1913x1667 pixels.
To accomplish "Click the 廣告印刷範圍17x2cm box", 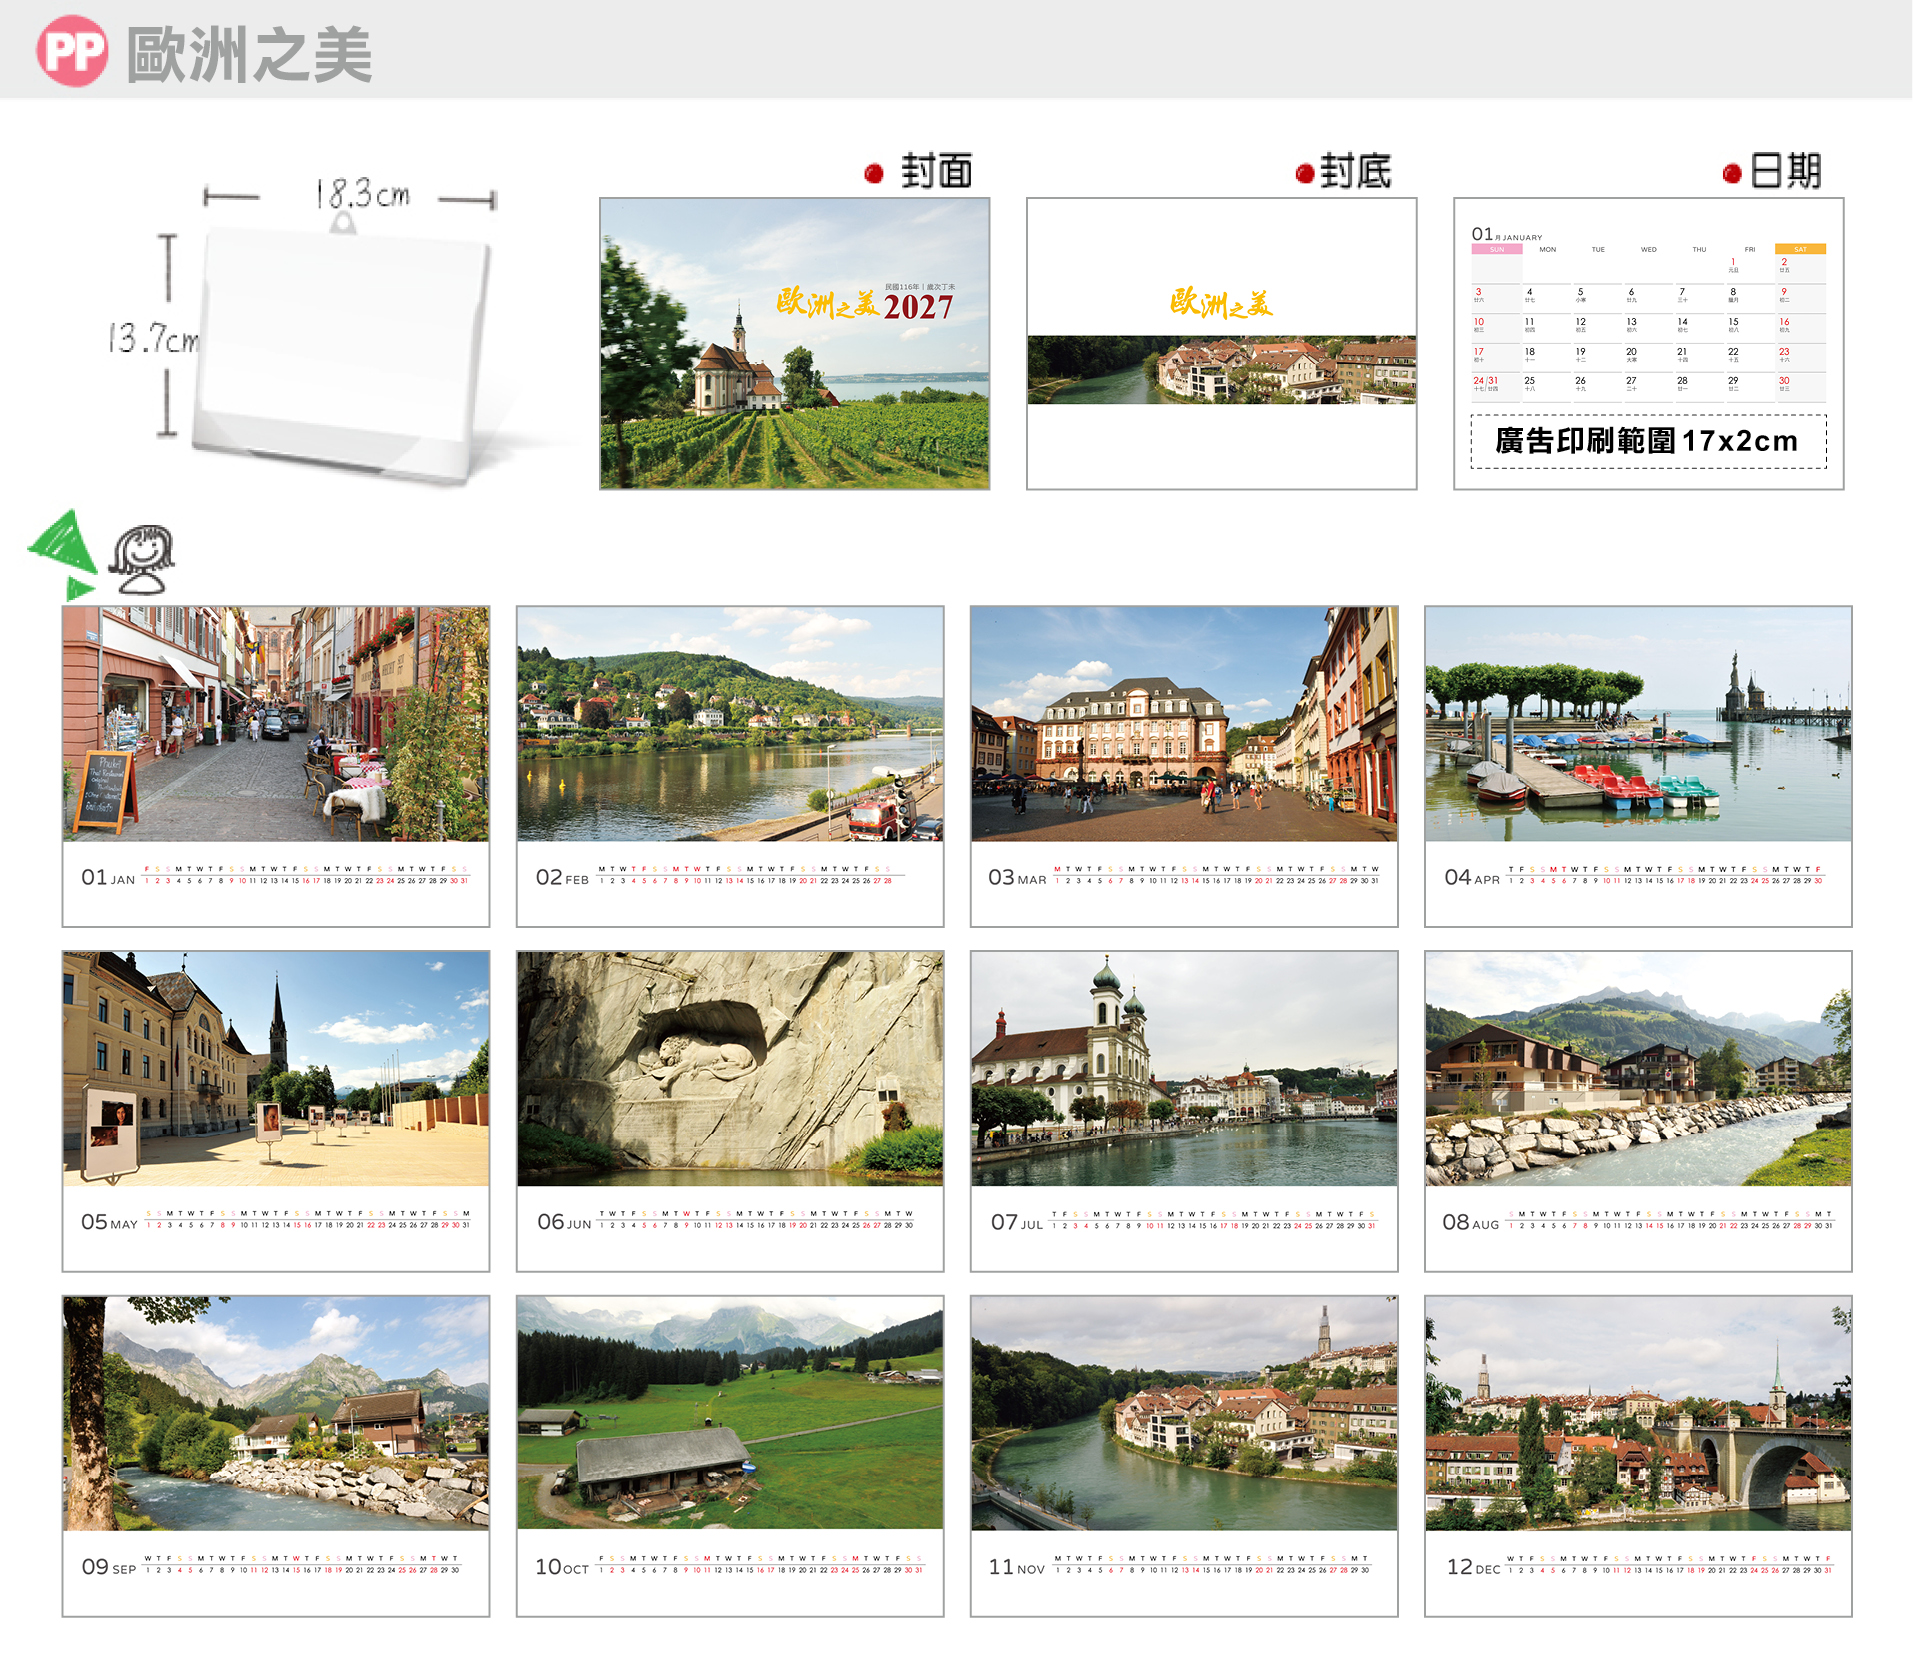I will pyautogui.click(x=1649, y=441).
